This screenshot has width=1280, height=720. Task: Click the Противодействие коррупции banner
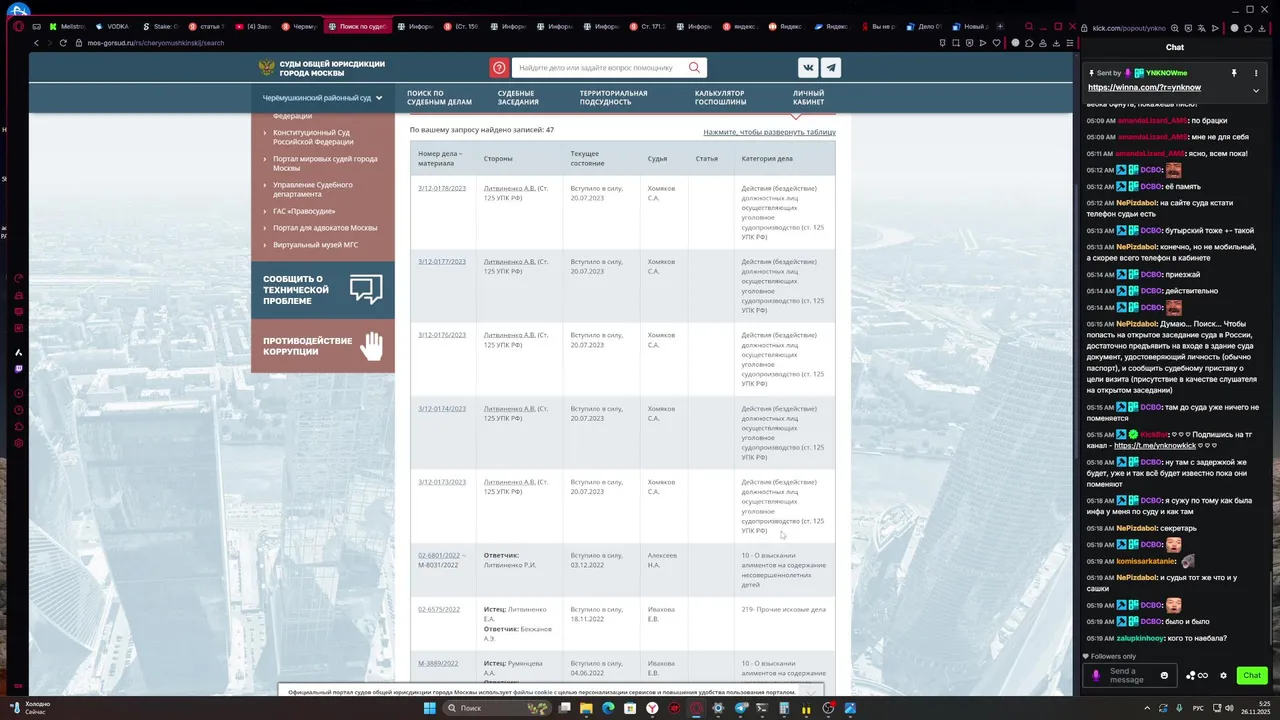(322, 346)
